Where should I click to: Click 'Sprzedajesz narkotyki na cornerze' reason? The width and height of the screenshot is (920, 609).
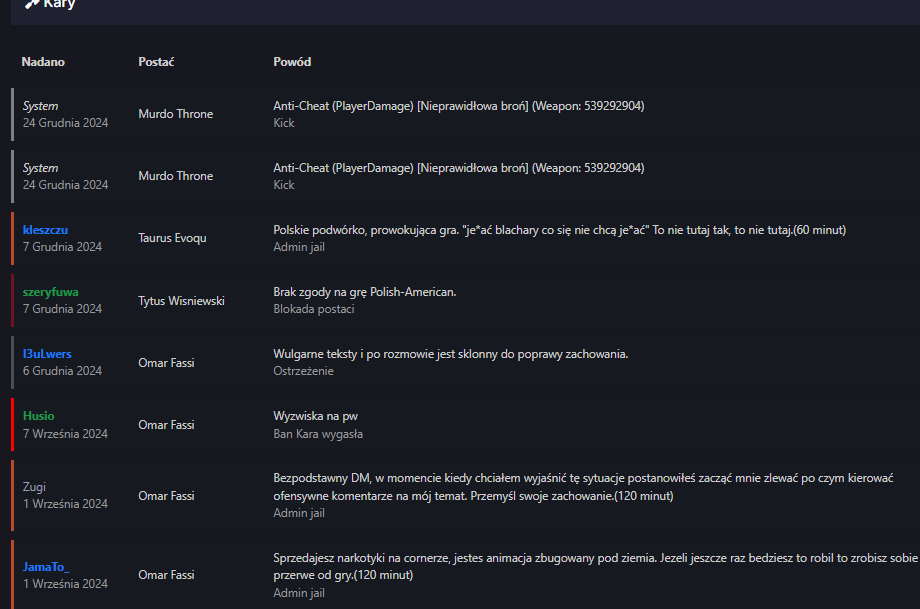click(x=596, y=566)
